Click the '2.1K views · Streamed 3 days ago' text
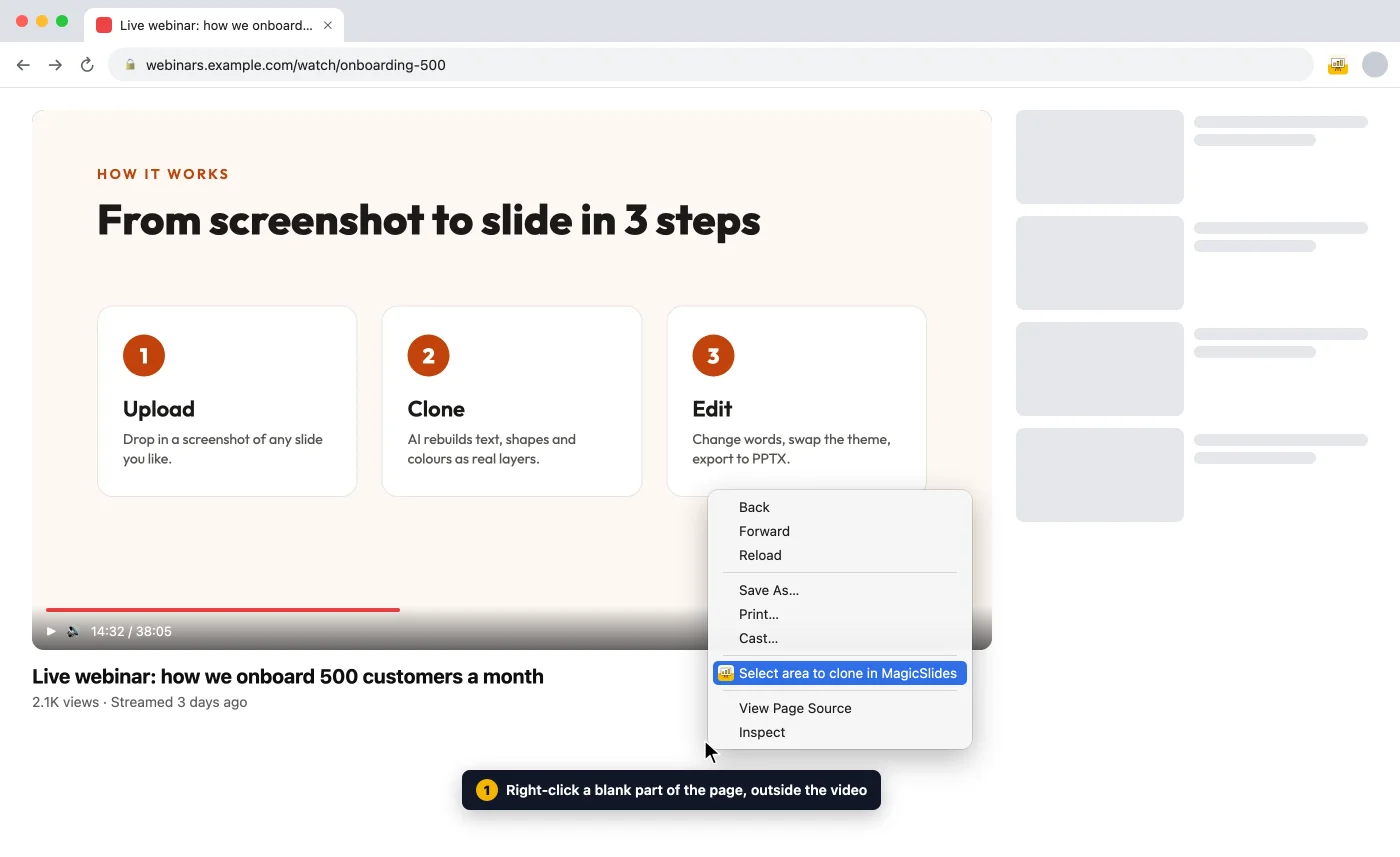 140,702
